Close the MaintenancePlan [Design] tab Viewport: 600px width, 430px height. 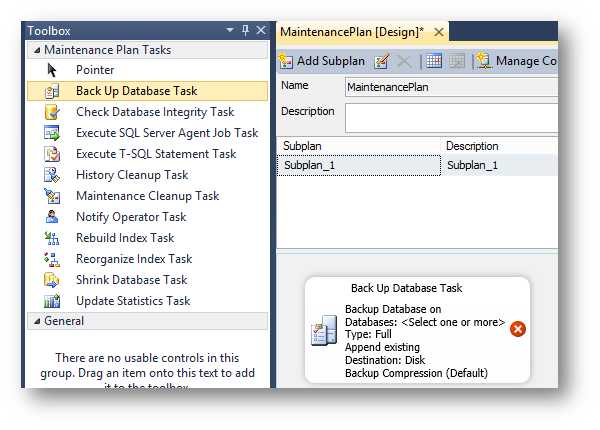pos(439,32)
